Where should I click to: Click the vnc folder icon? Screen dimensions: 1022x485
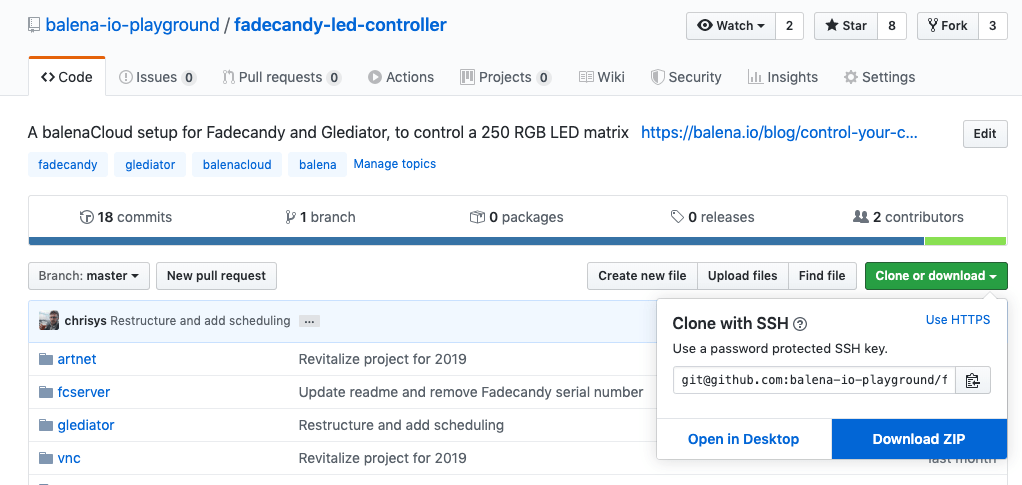pos(45,458)
